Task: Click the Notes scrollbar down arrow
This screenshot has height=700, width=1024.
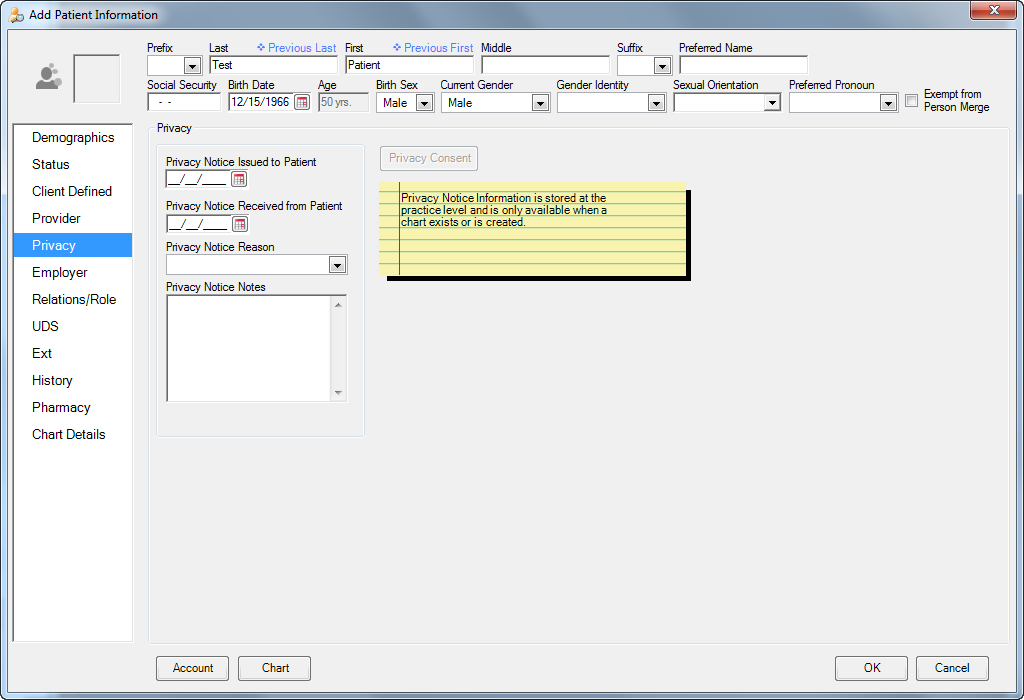Action: [x=338, y=392]
